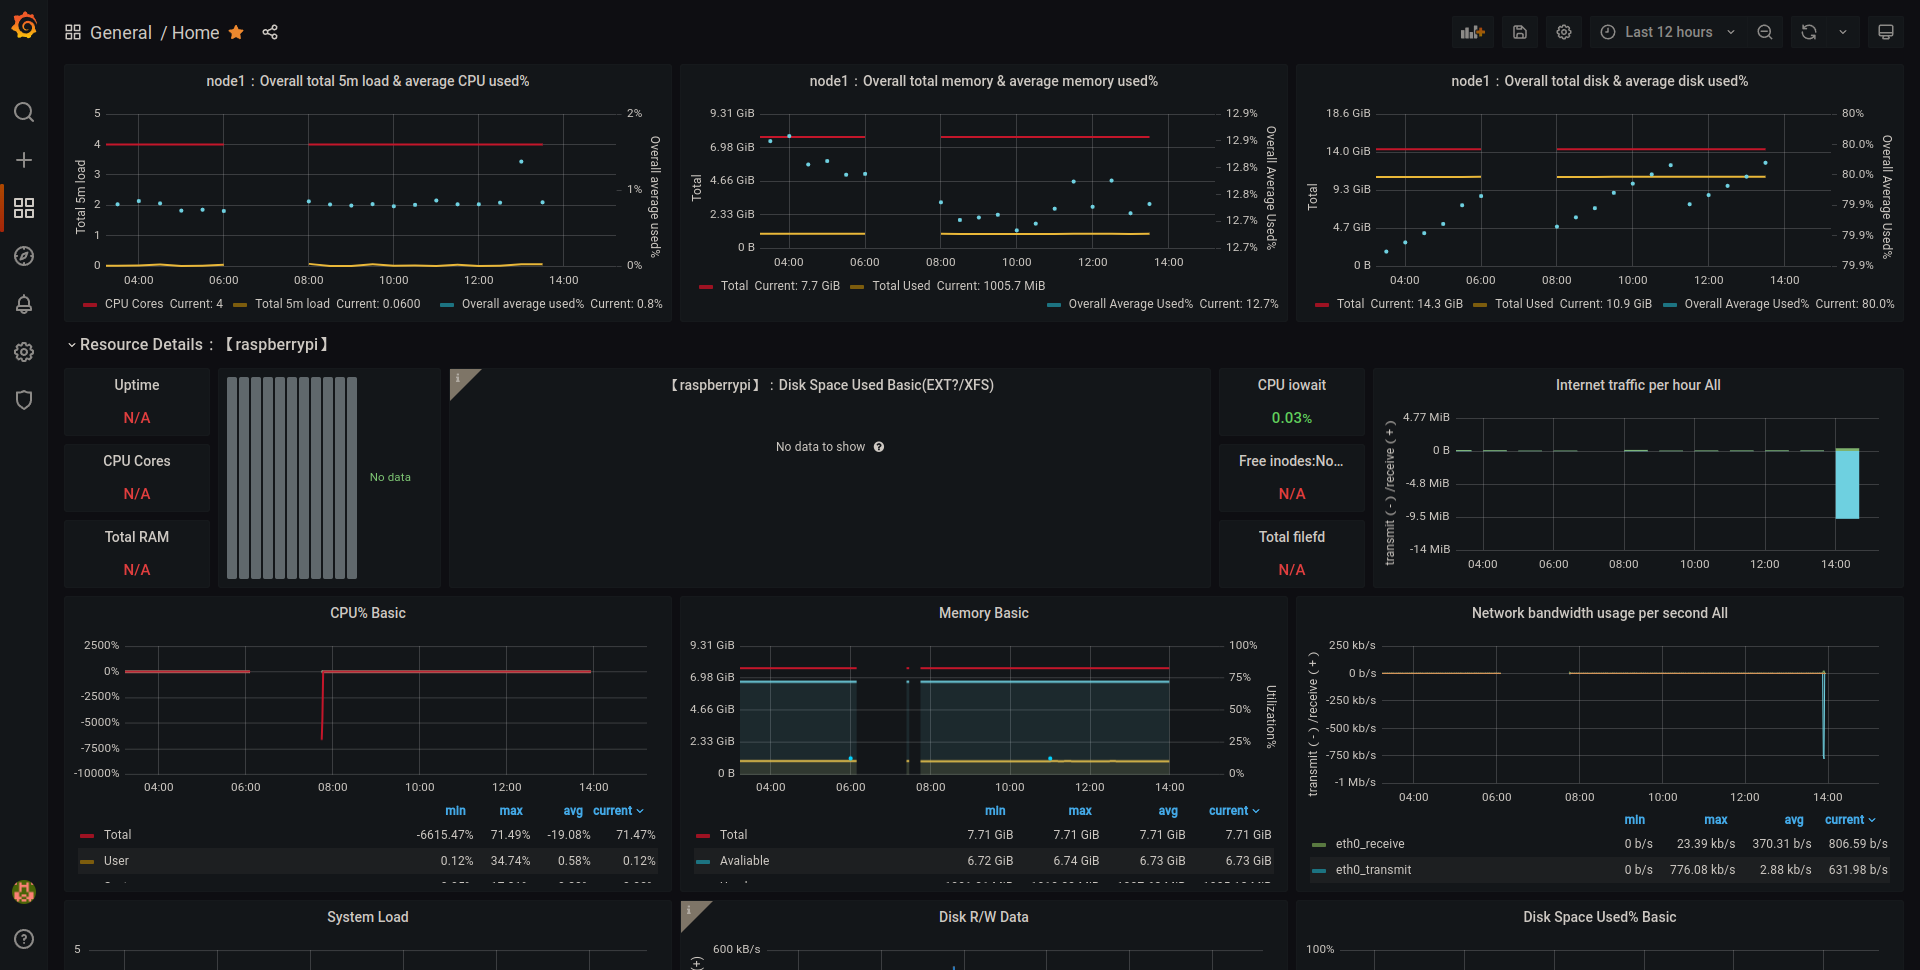This screenshot has height=970, width=1920.
Task: Open the Dashboards sidebar icon
Action: click(24, 208)
